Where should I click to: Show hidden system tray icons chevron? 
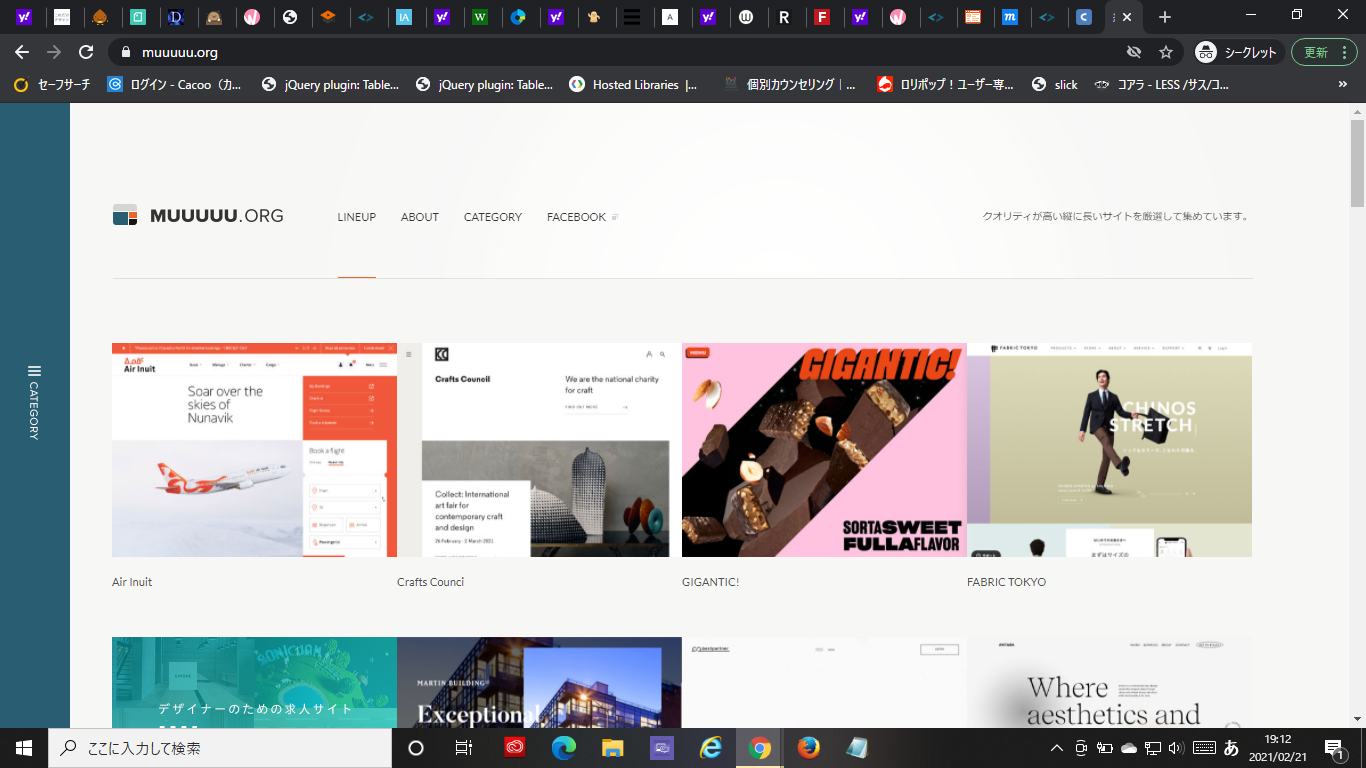[1056, 748]
